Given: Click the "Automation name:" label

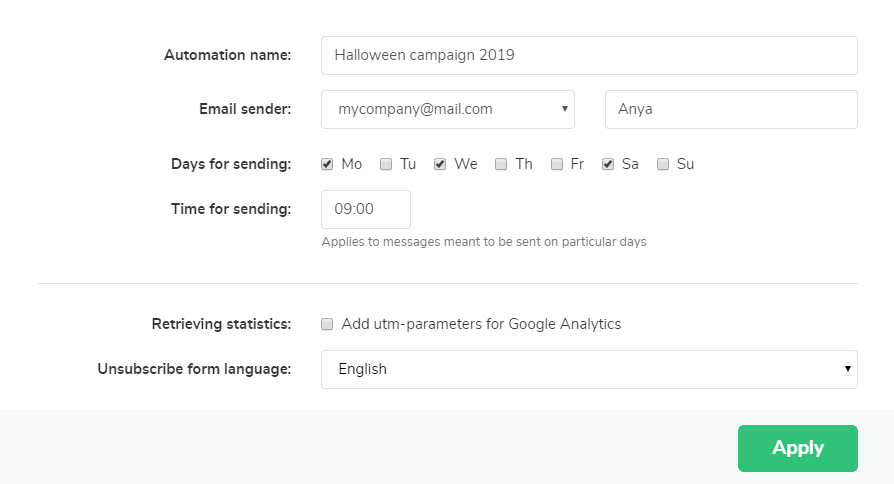Looking at the screenshot, I should tap(227, 55).
